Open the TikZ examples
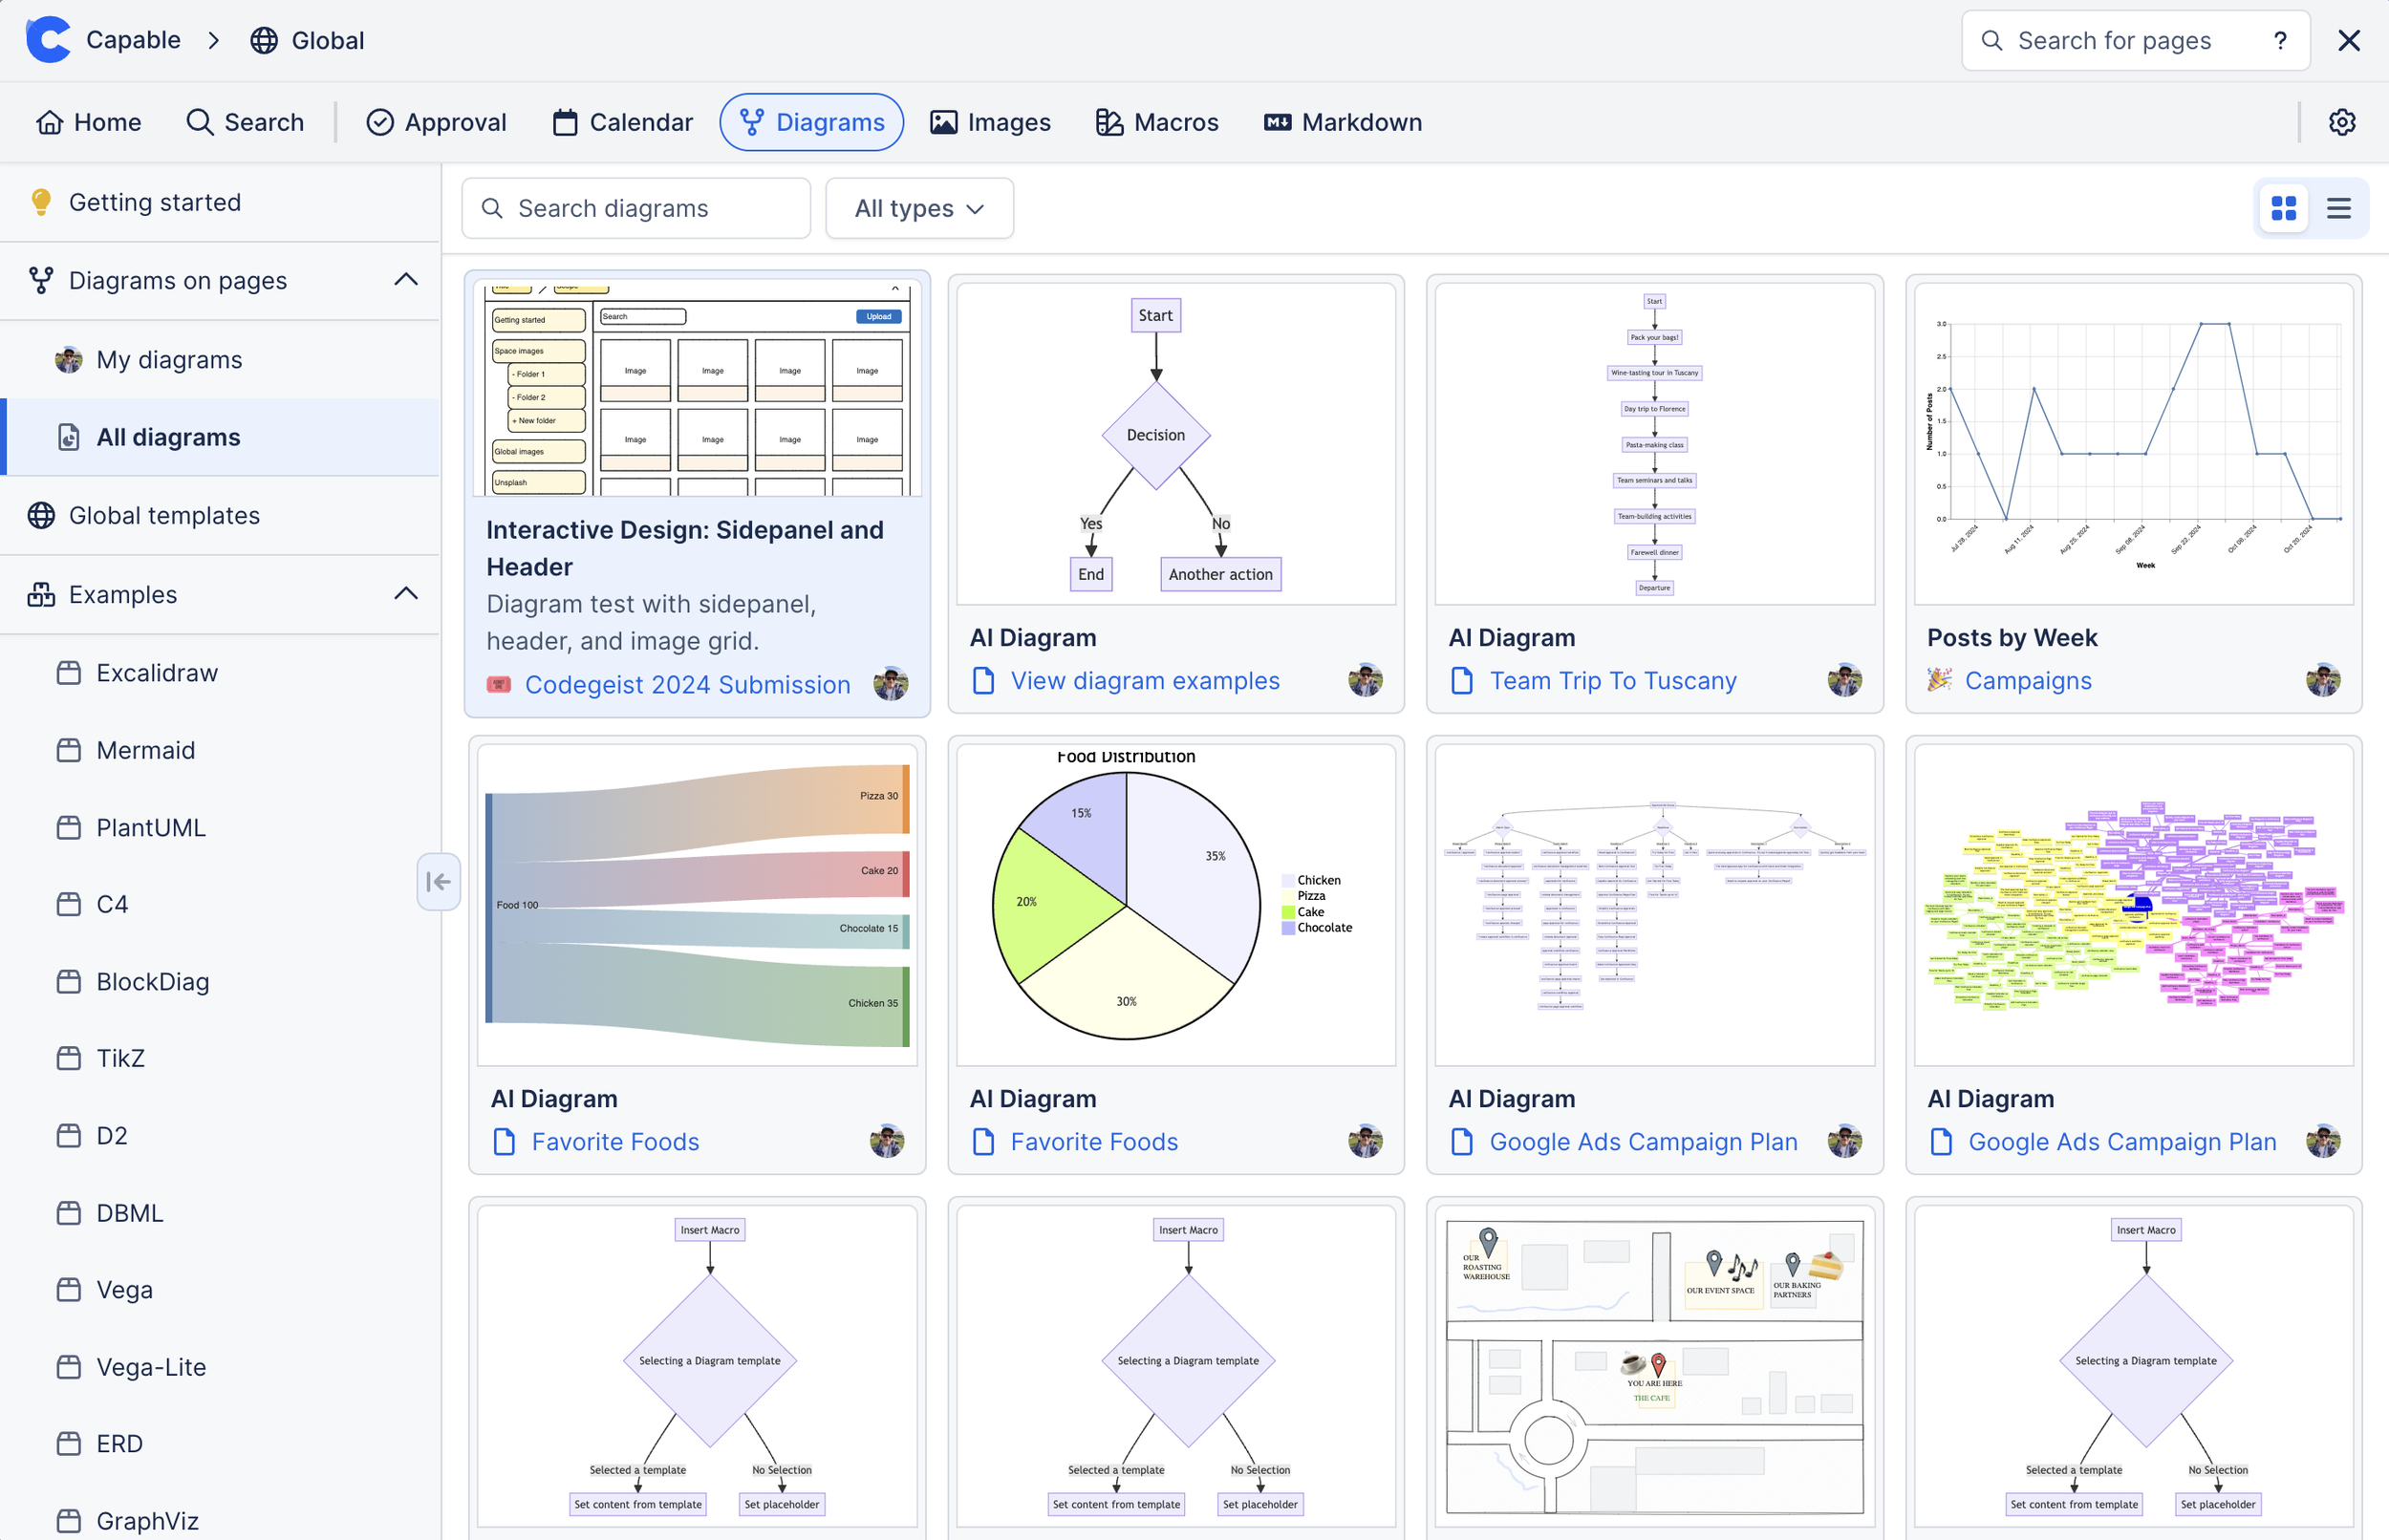2389x1540 pixels. [x=220, y=1058]
